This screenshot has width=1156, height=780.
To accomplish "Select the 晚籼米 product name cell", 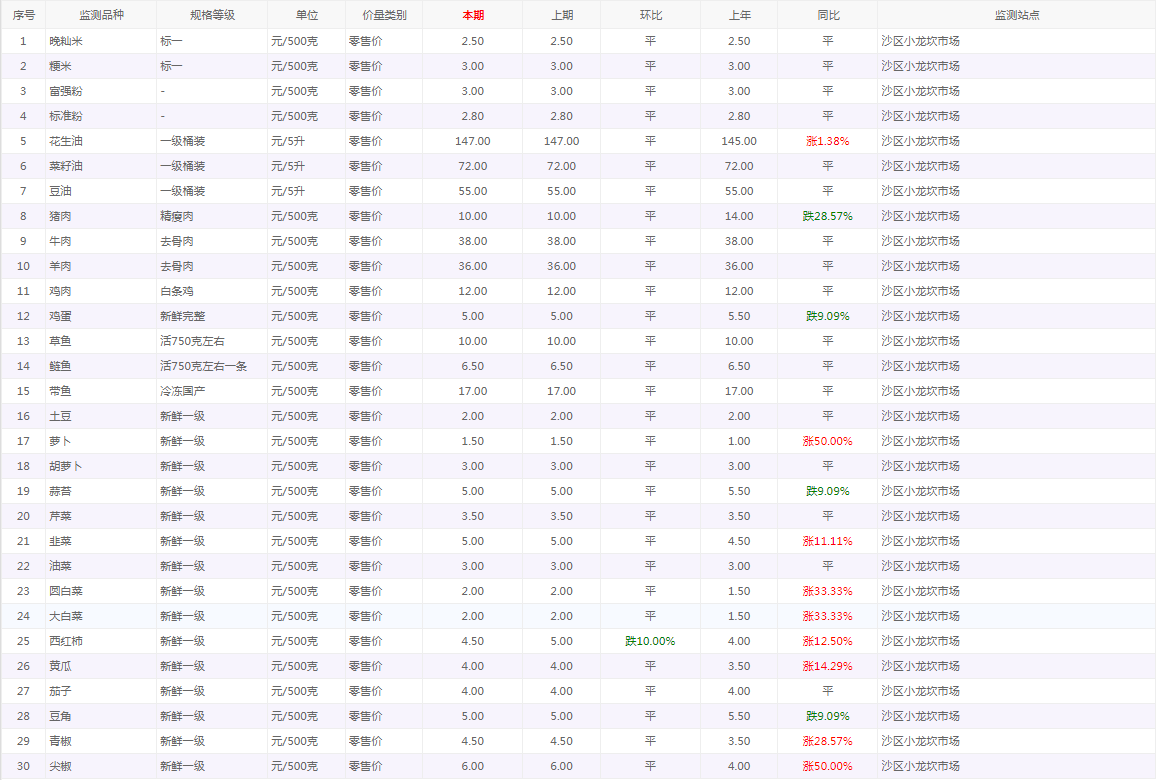I will (66, 41).
